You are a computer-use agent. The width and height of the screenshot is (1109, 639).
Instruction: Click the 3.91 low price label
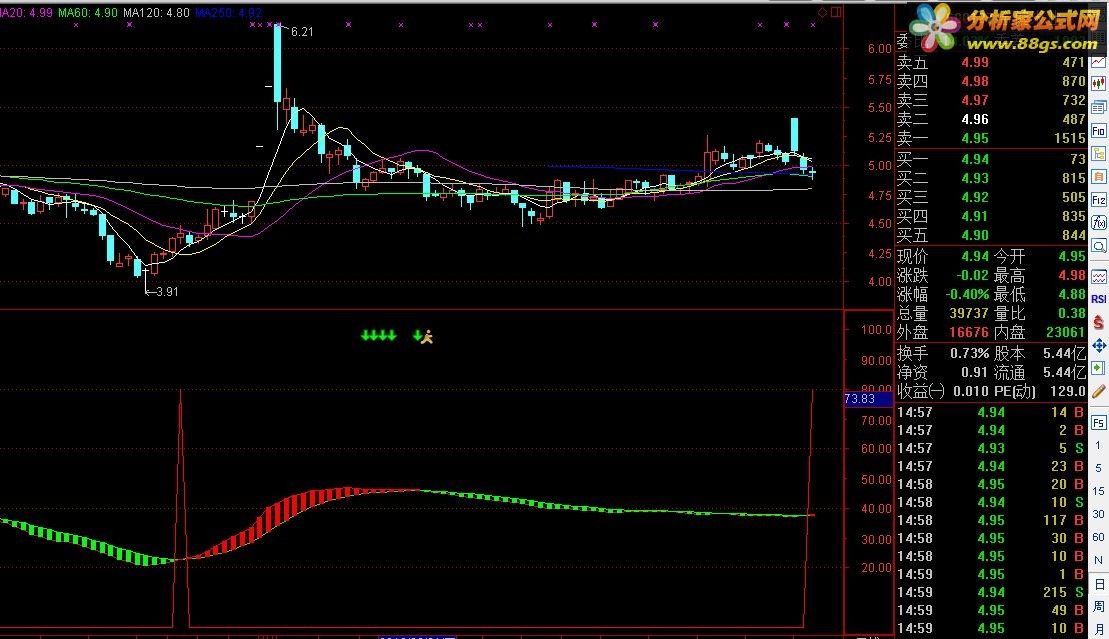(167, 292)
